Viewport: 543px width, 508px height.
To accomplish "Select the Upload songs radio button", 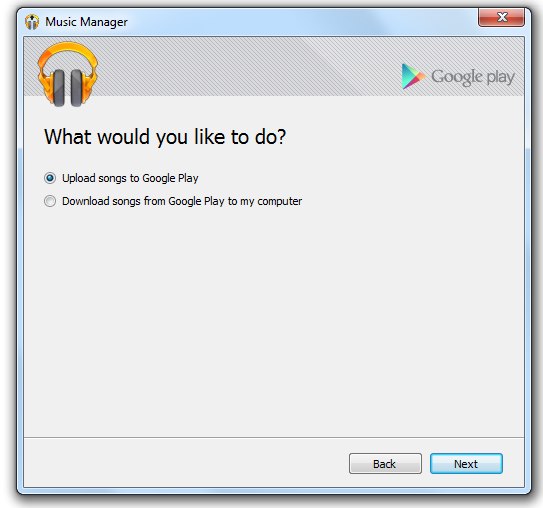I will [x=50, y=178].
